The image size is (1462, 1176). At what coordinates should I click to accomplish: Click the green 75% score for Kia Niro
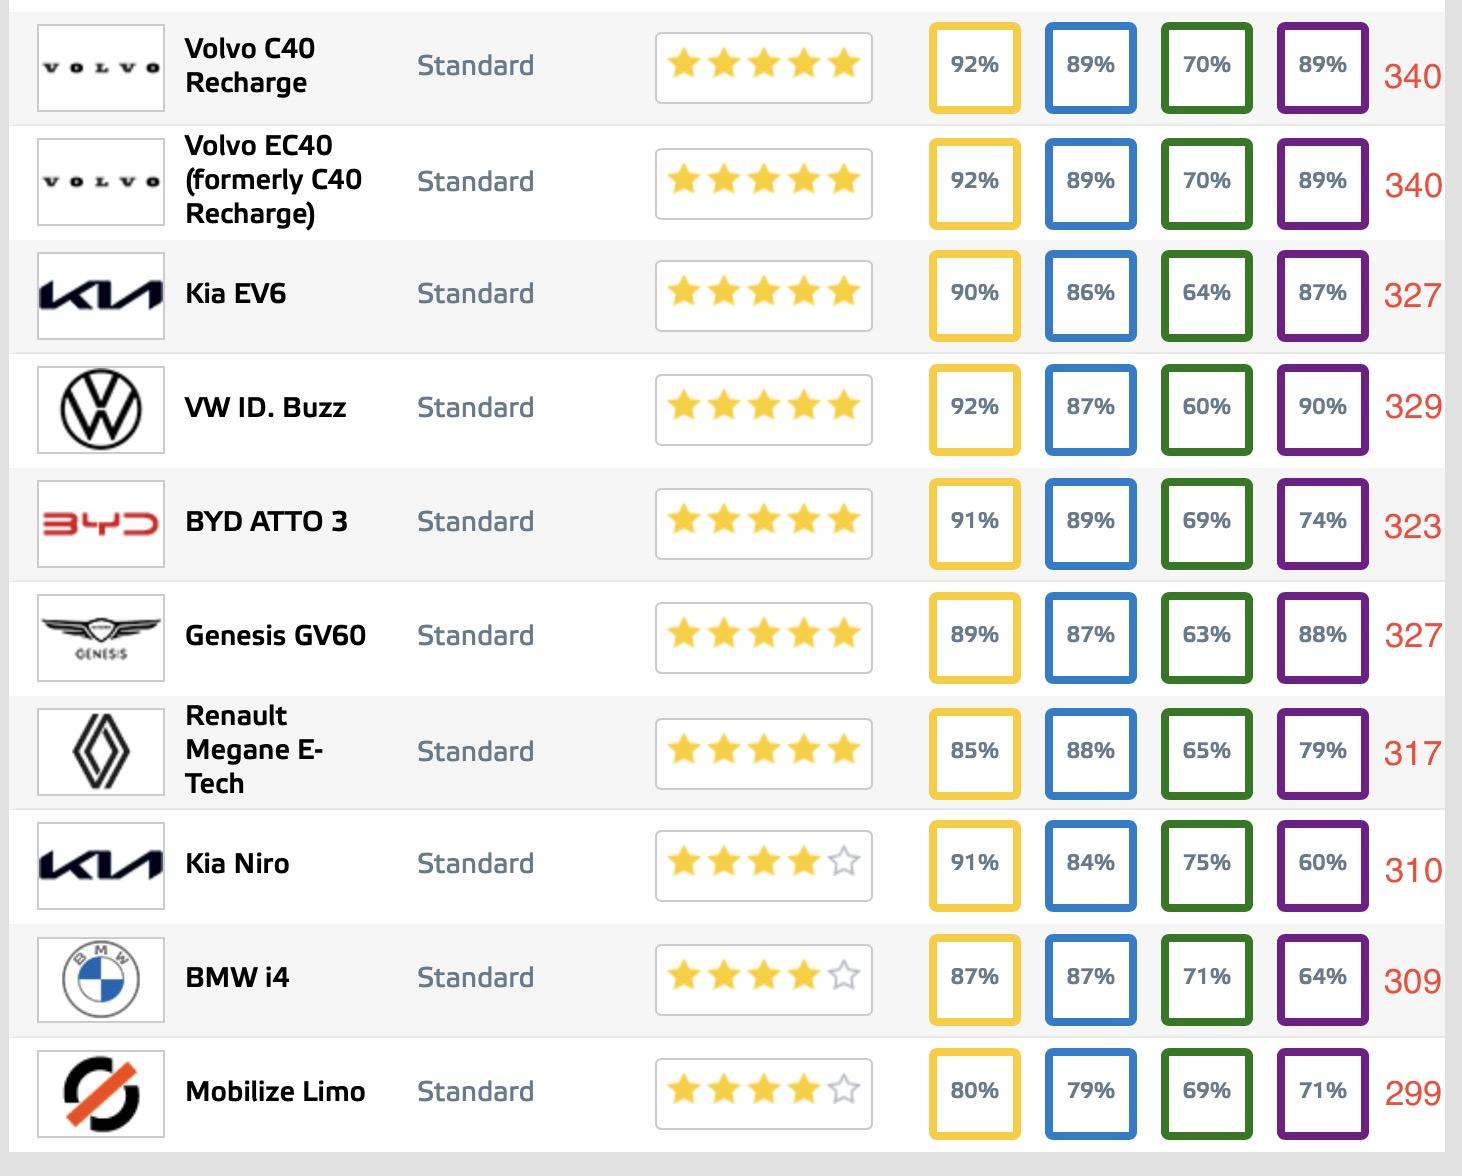tap(1207, 866)
